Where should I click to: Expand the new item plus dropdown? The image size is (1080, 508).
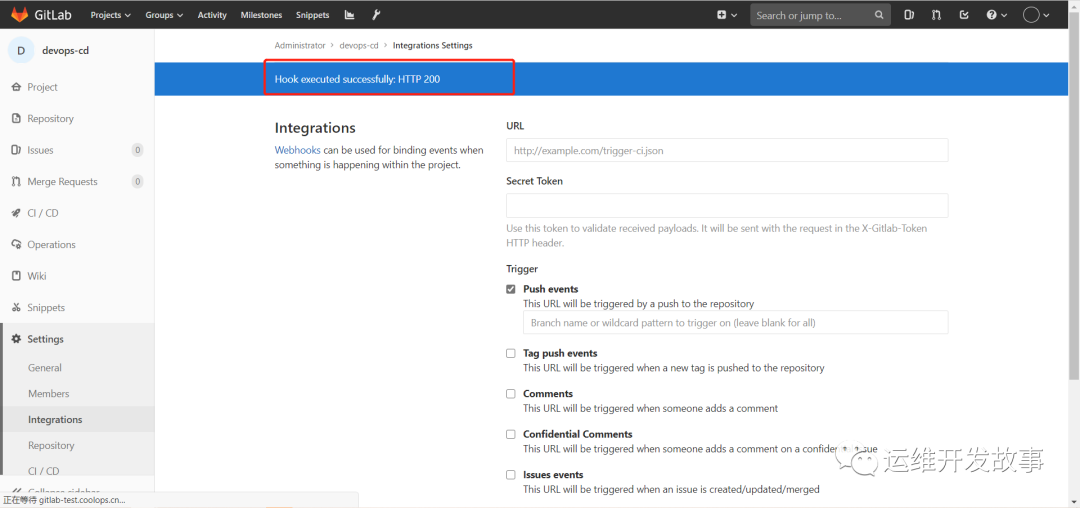point(727,14)
